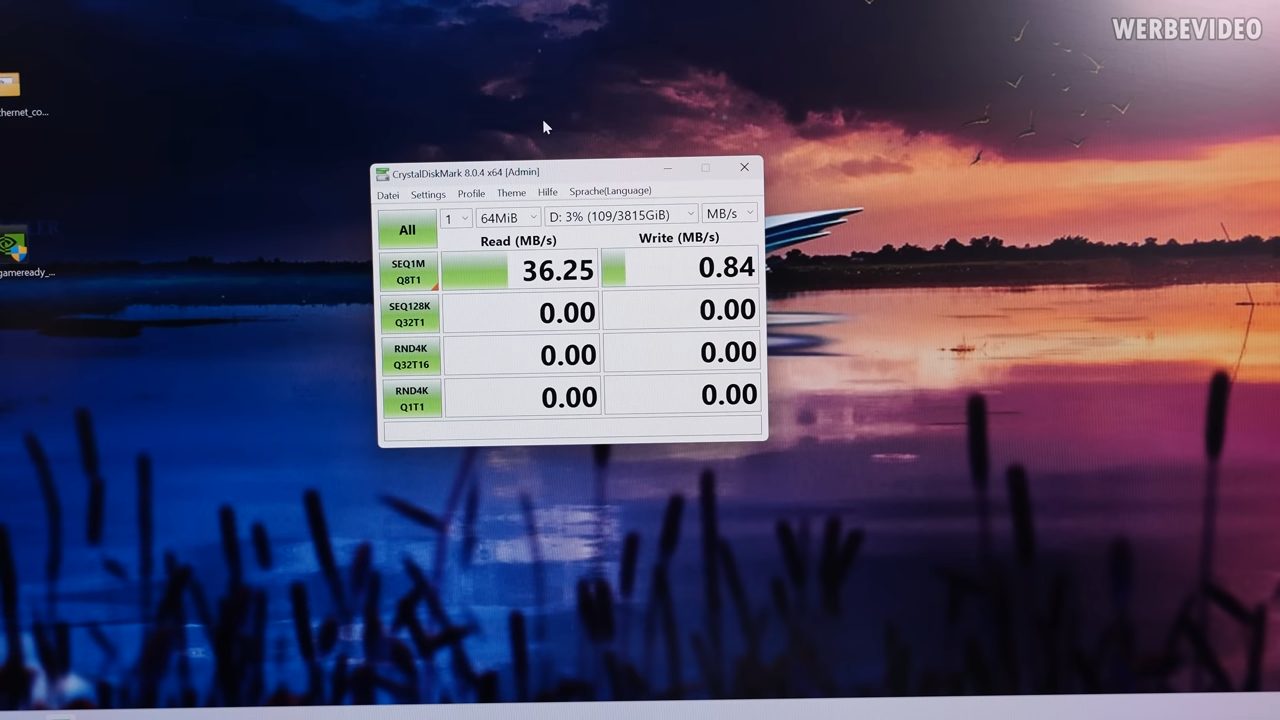Viewport: 1280px width, 720px height.
Task: Open the Profile menu
Action: point(471,194)
